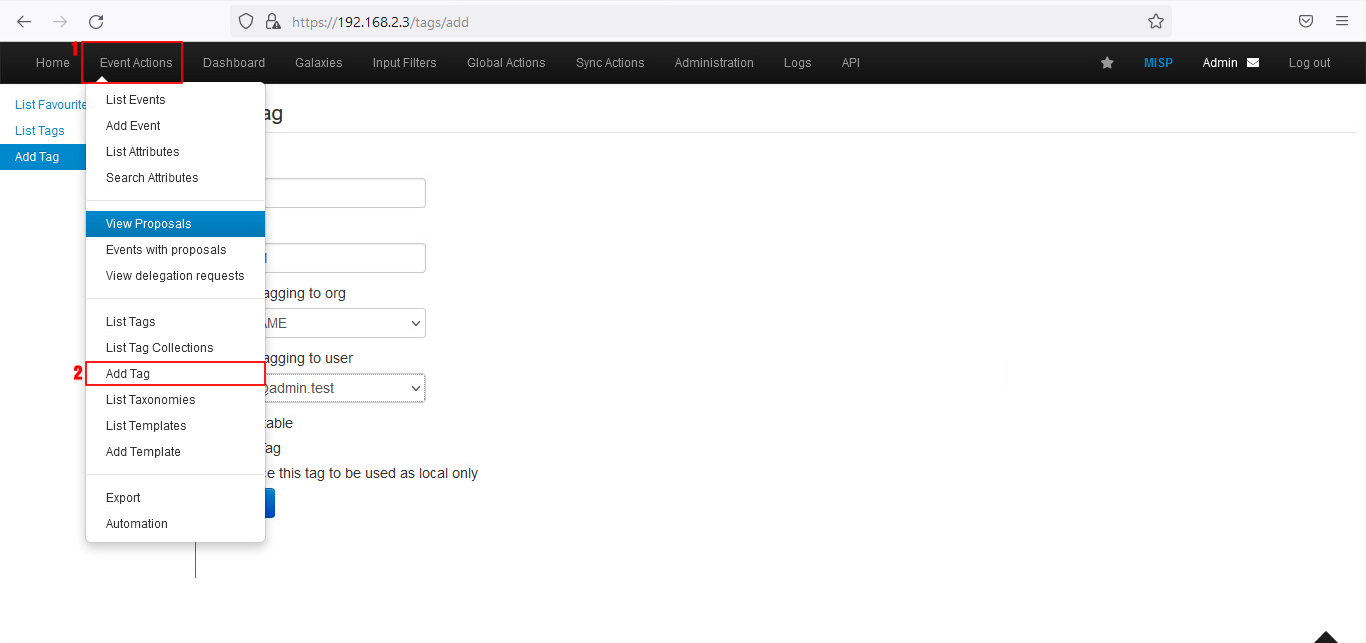Open the restrict tagging to user dropdown
Screen dimensions: 1366x643
coord(345,388)
